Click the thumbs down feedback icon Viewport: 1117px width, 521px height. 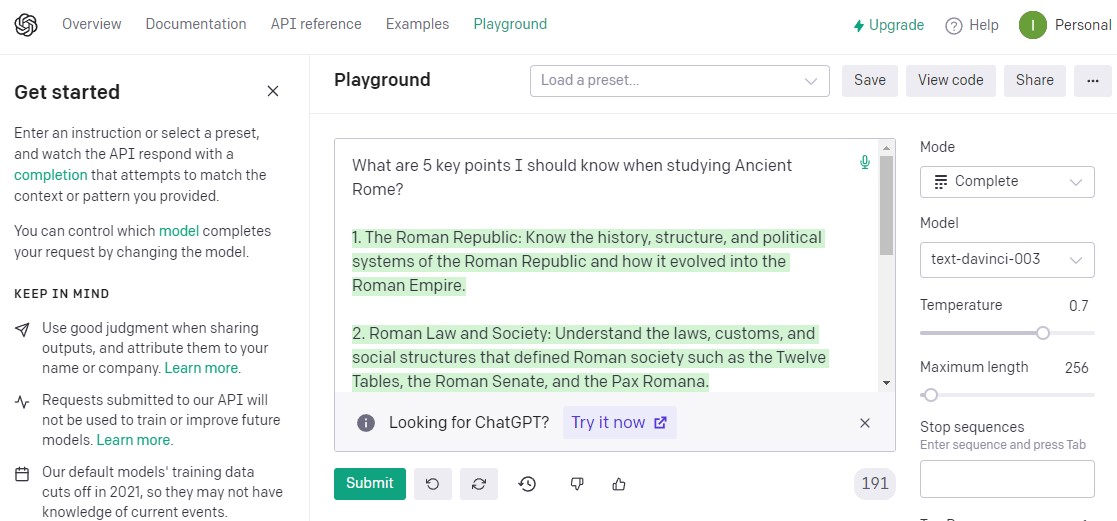pos(576,484)
